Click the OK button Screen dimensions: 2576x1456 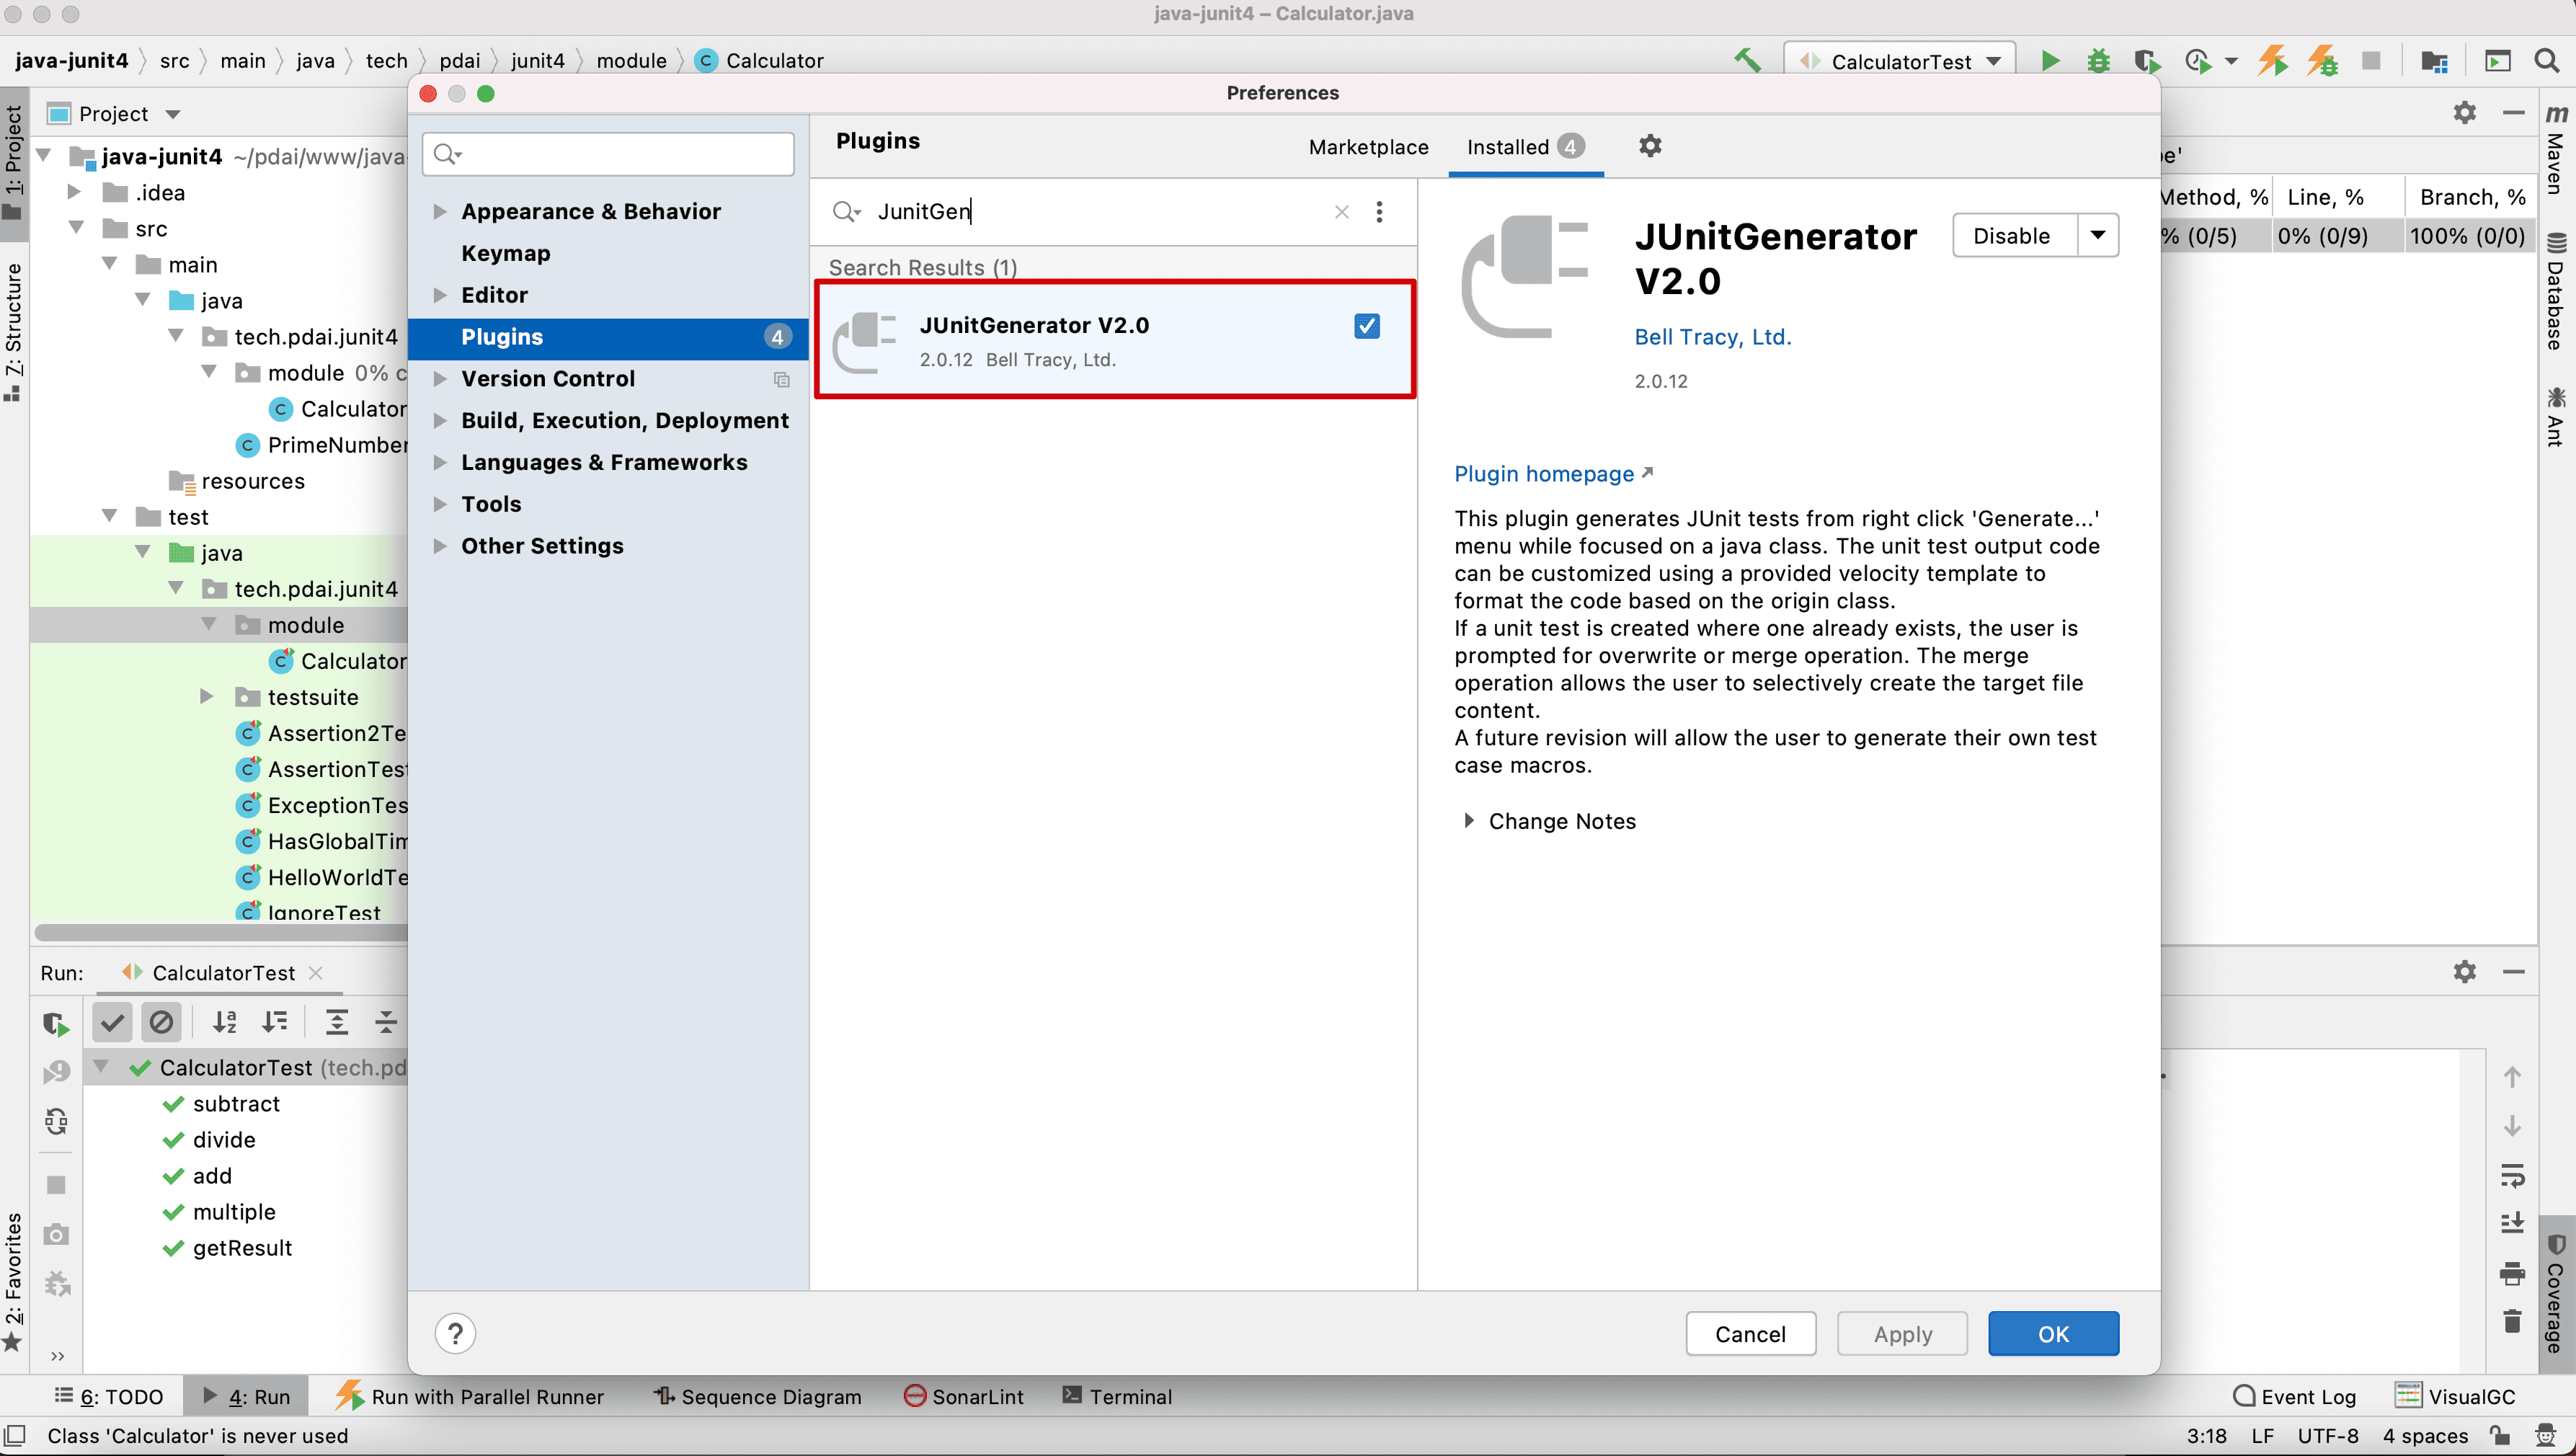click(2052, 1334)
